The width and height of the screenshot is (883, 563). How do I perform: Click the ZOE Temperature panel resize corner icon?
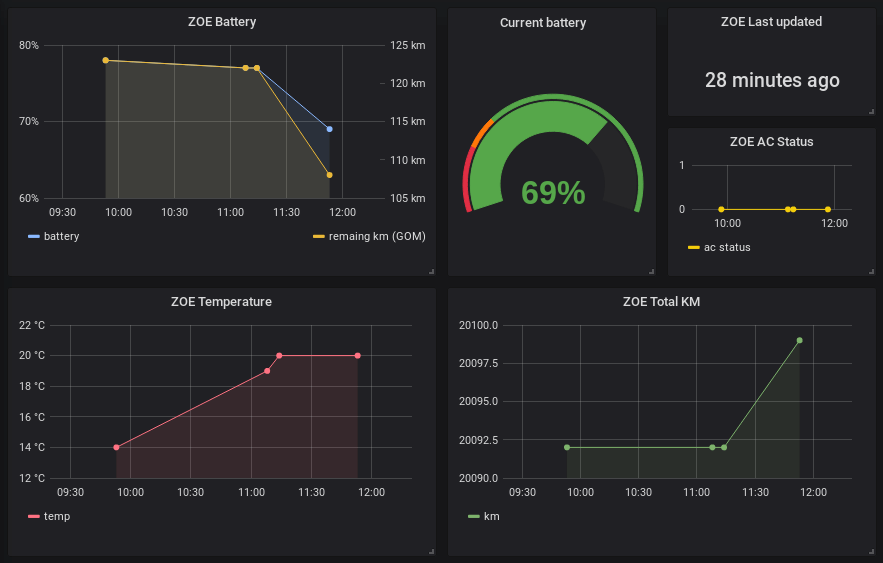[431, 552]
